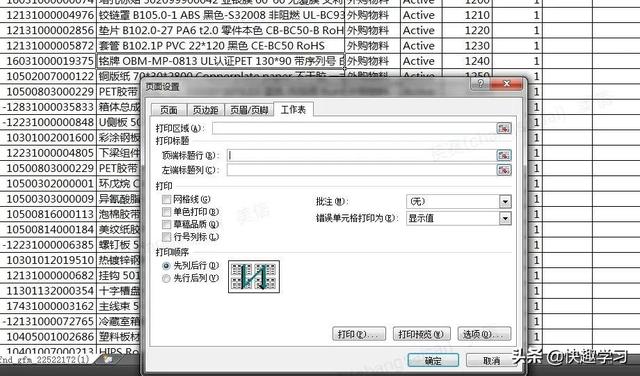Image resolution: width=640 pixels, height=376 pixels.
Task: Click the print order preview diagram
Action: coord(254,277)
